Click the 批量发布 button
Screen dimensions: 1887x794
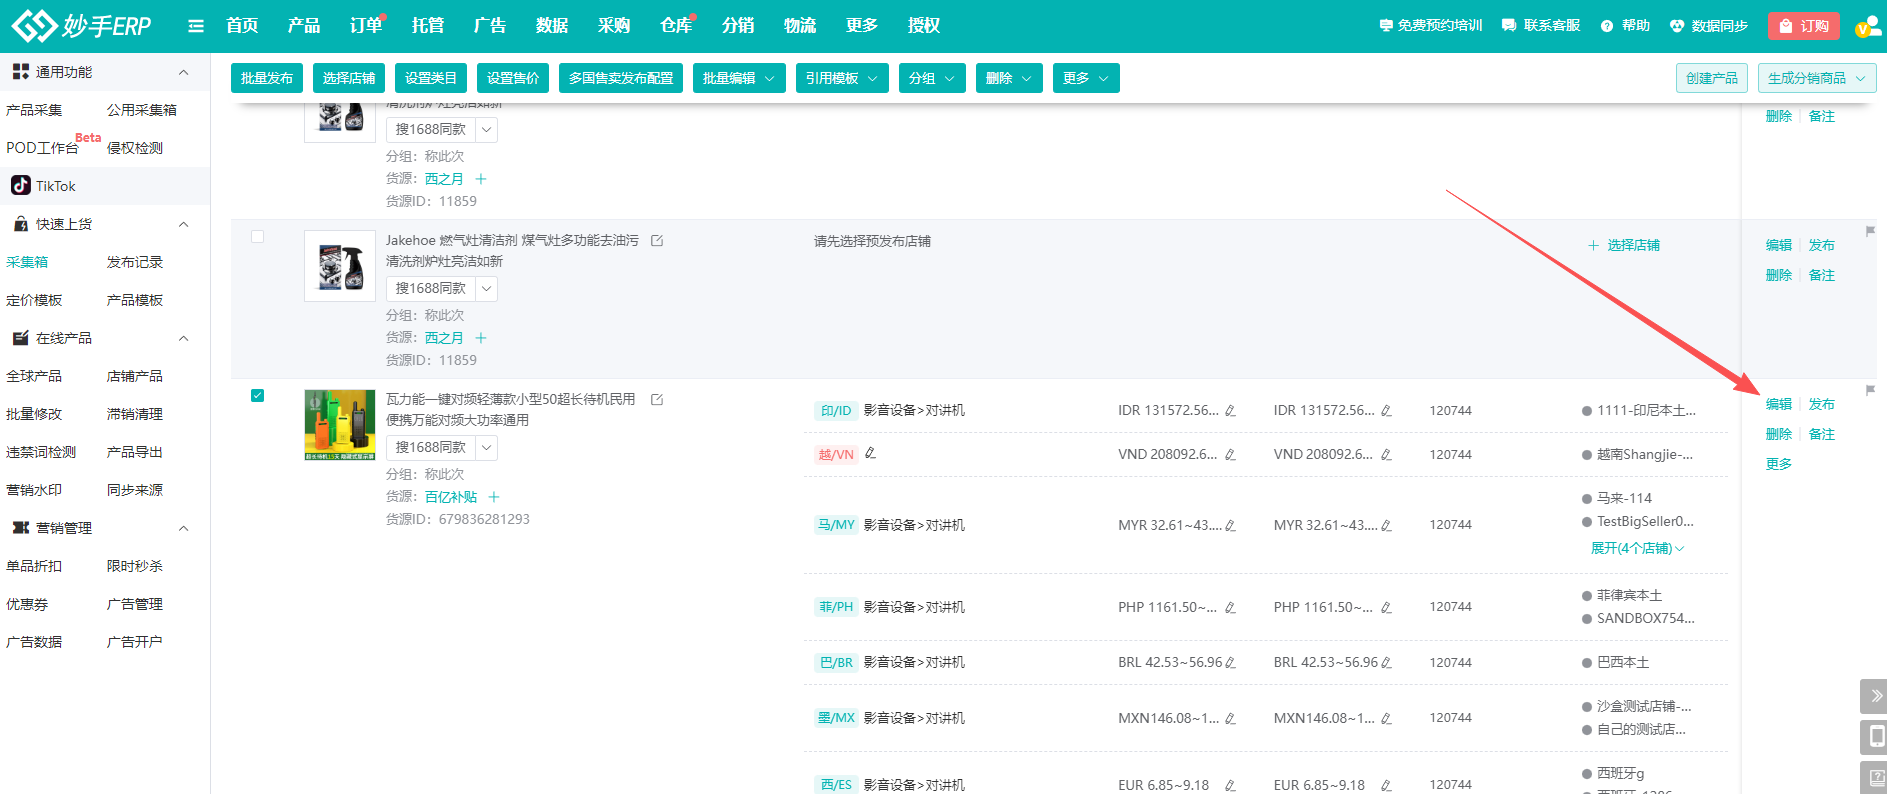pos(267,78)
